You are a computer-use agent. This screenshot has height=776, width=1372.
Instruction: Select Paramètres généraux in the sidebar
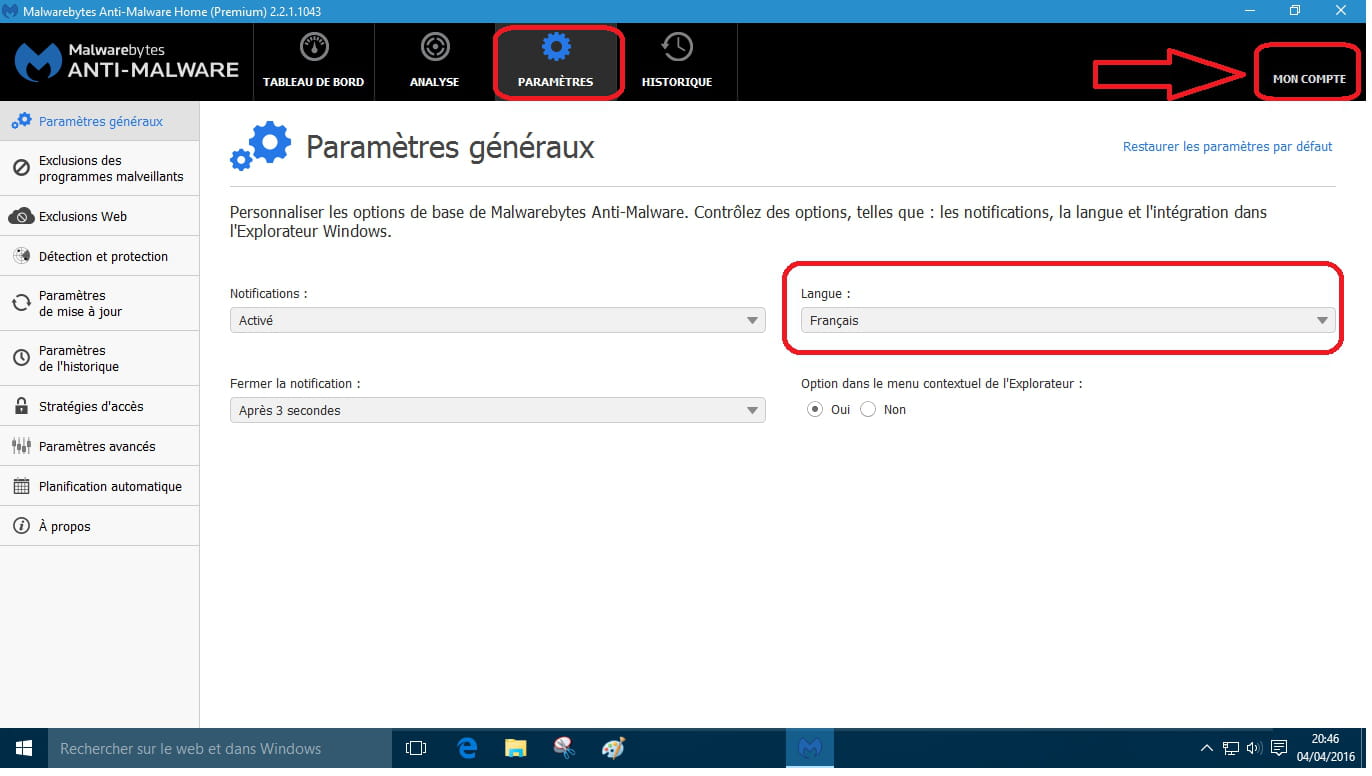click(x=100, y=122)
